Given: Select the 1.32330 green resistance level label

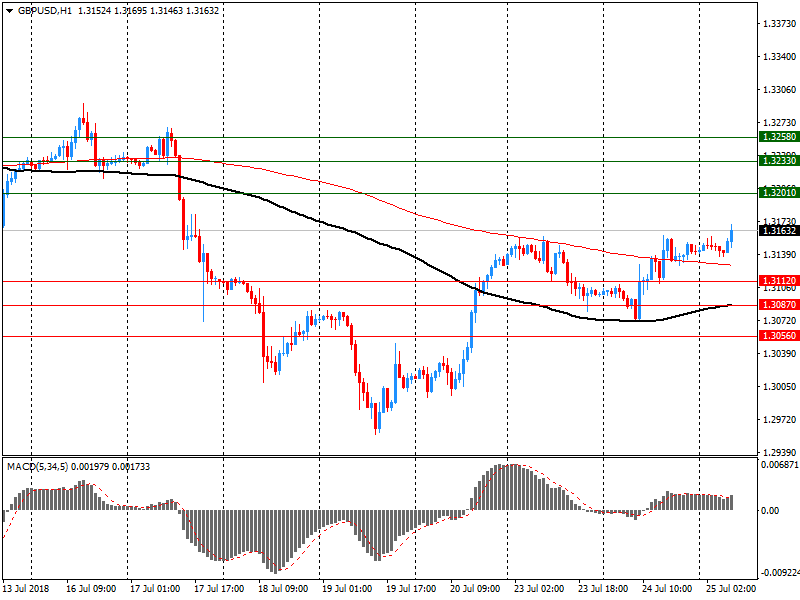Looking at the screenshot, I should [779, 161].
